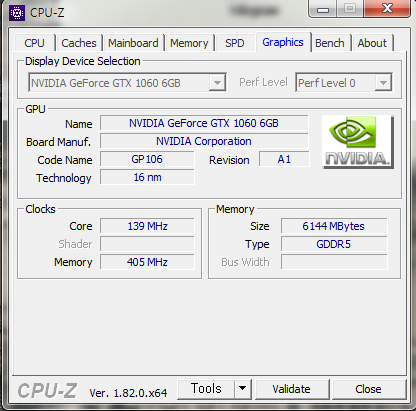Image resolution: width=416 pixels, height=411 pixels.
Task: Click the Tools button
Action: 206,389
